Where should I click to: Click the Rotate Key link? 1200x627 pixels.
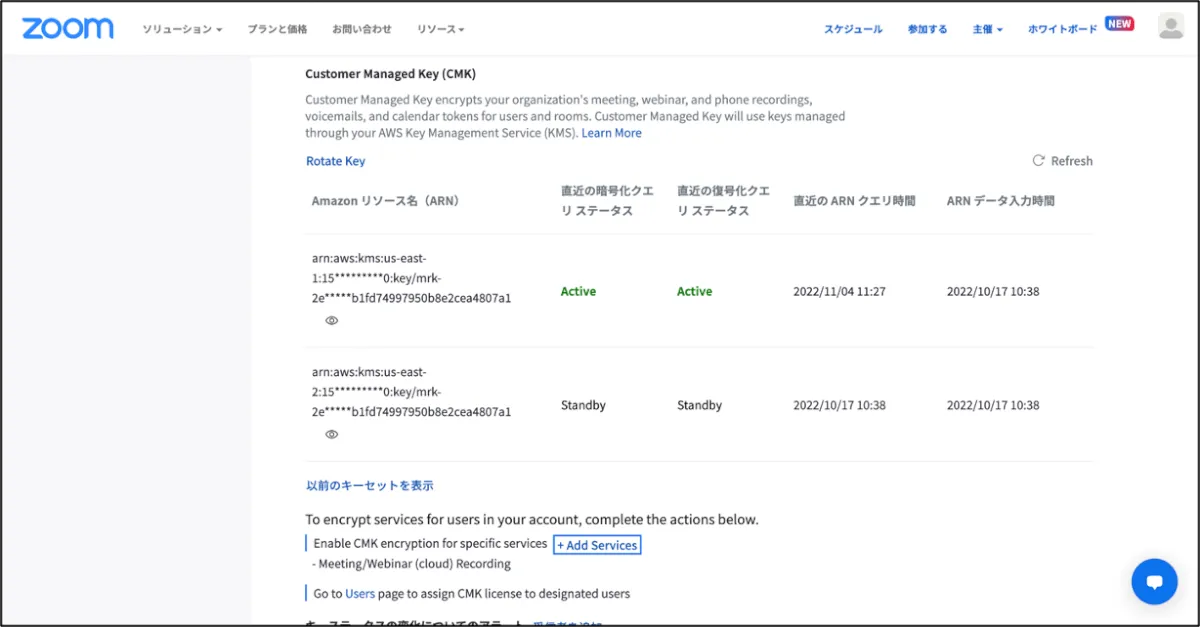click(x=336, y=161)
